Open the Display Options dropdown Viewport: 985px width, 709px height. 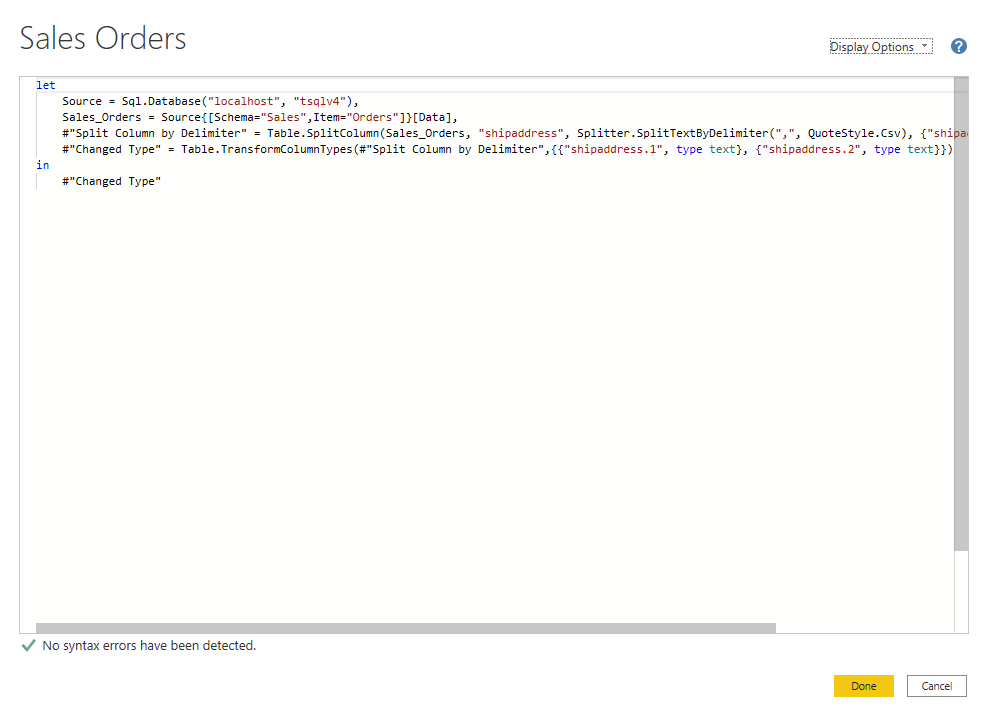(x=880, y=46)
